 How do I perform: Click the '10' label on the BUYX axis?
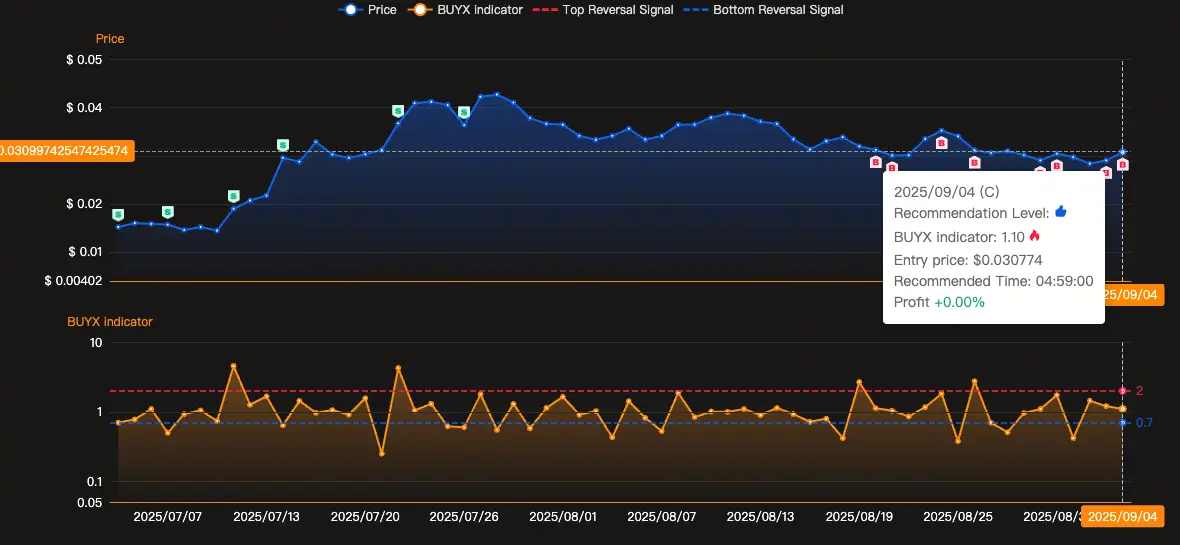[x=95, y=343]
